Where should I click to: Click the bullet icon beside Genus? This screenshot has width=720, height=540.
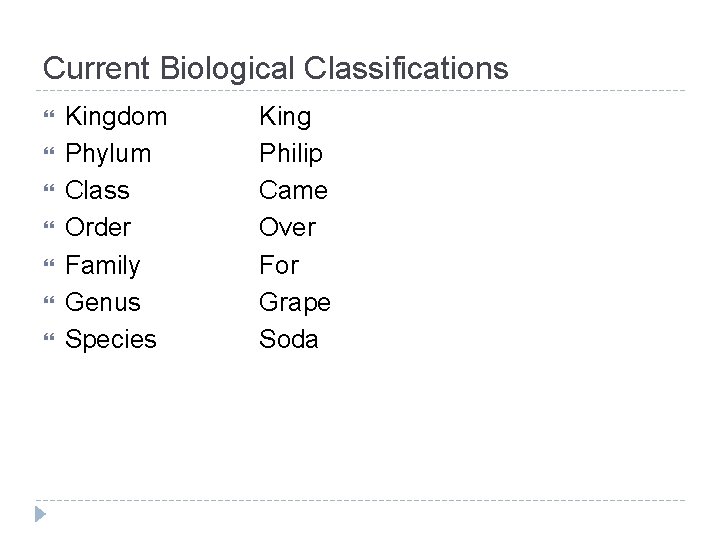49,303
